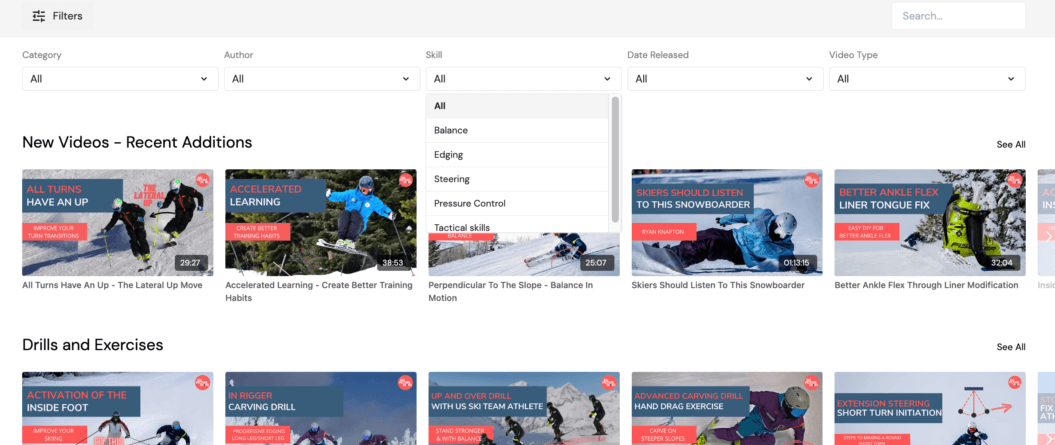Select All in the Skill list
This screenshot has height=445, width=1055.
(x=517, y=106)
